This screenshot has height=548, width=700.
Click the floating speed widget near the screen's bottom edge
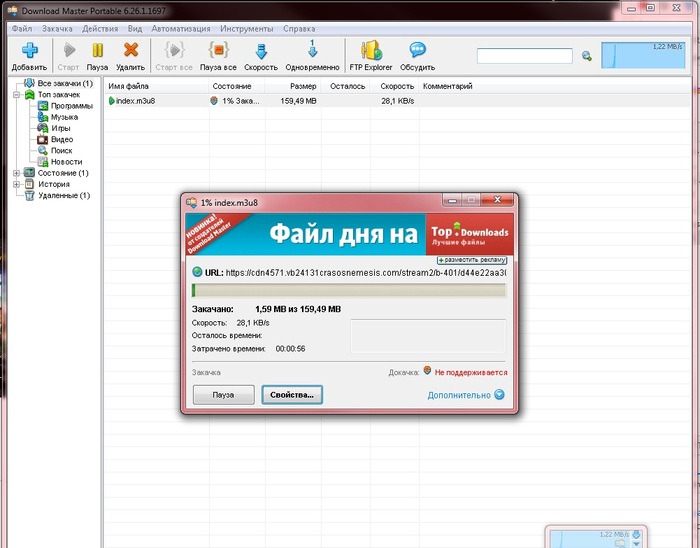tap(596, 537)
